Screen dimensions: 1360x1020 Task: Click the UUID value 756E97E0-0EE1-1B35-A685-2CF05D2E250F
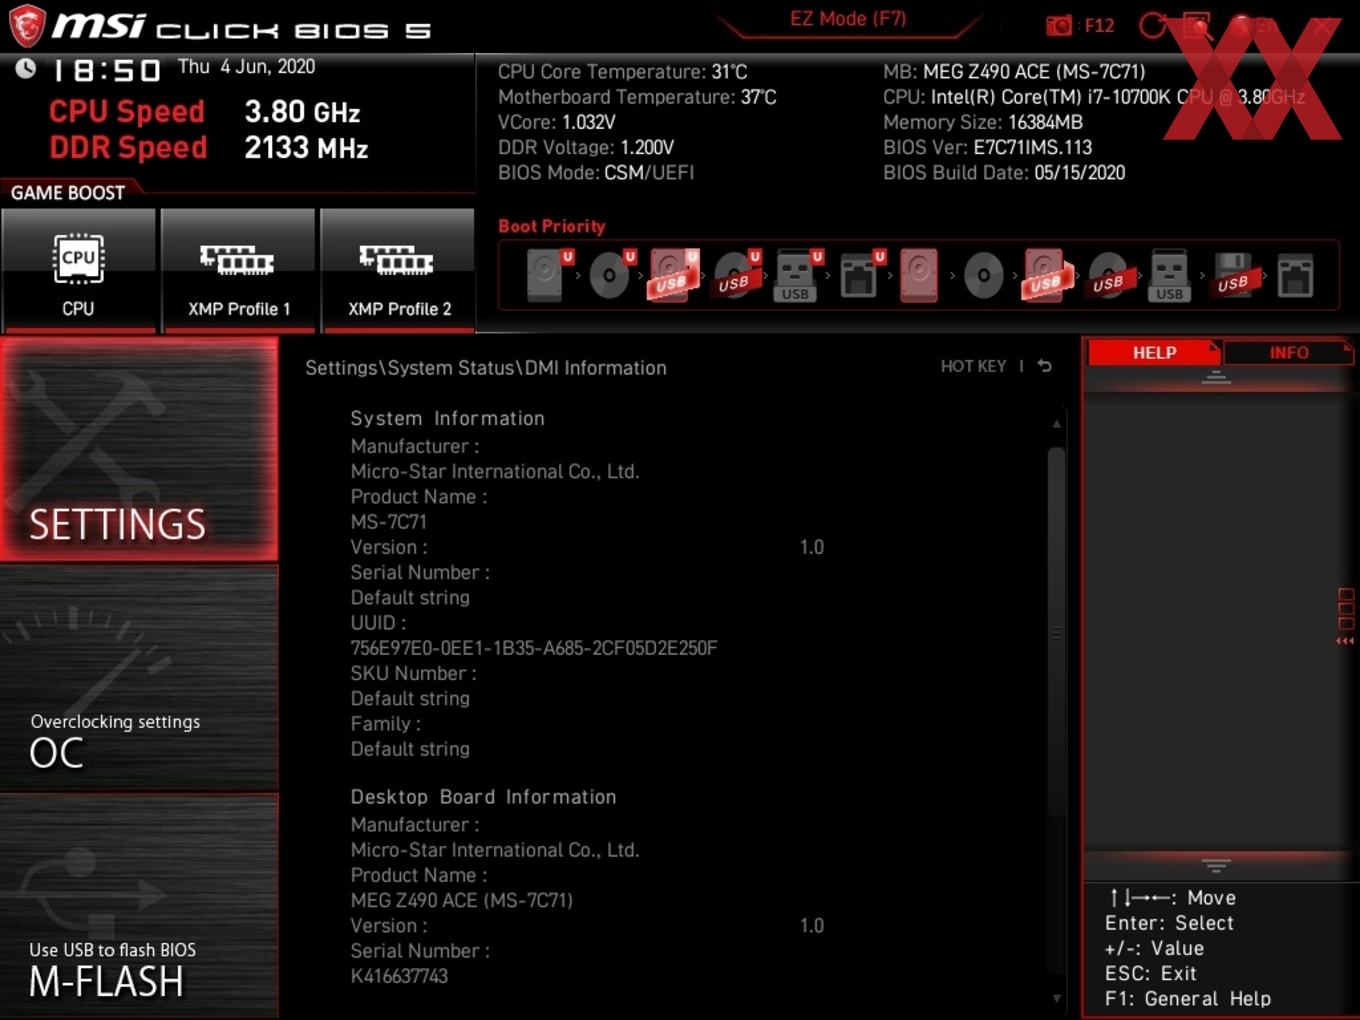point(534,648)
